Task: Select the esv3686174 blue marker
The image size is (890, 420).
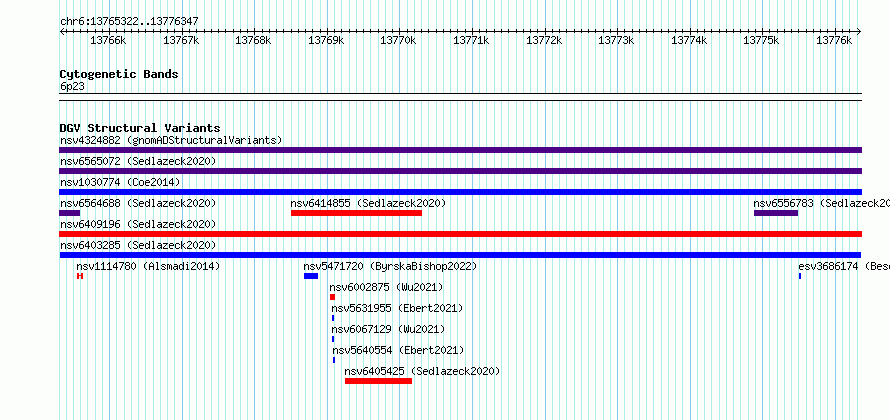Action: 800,276
